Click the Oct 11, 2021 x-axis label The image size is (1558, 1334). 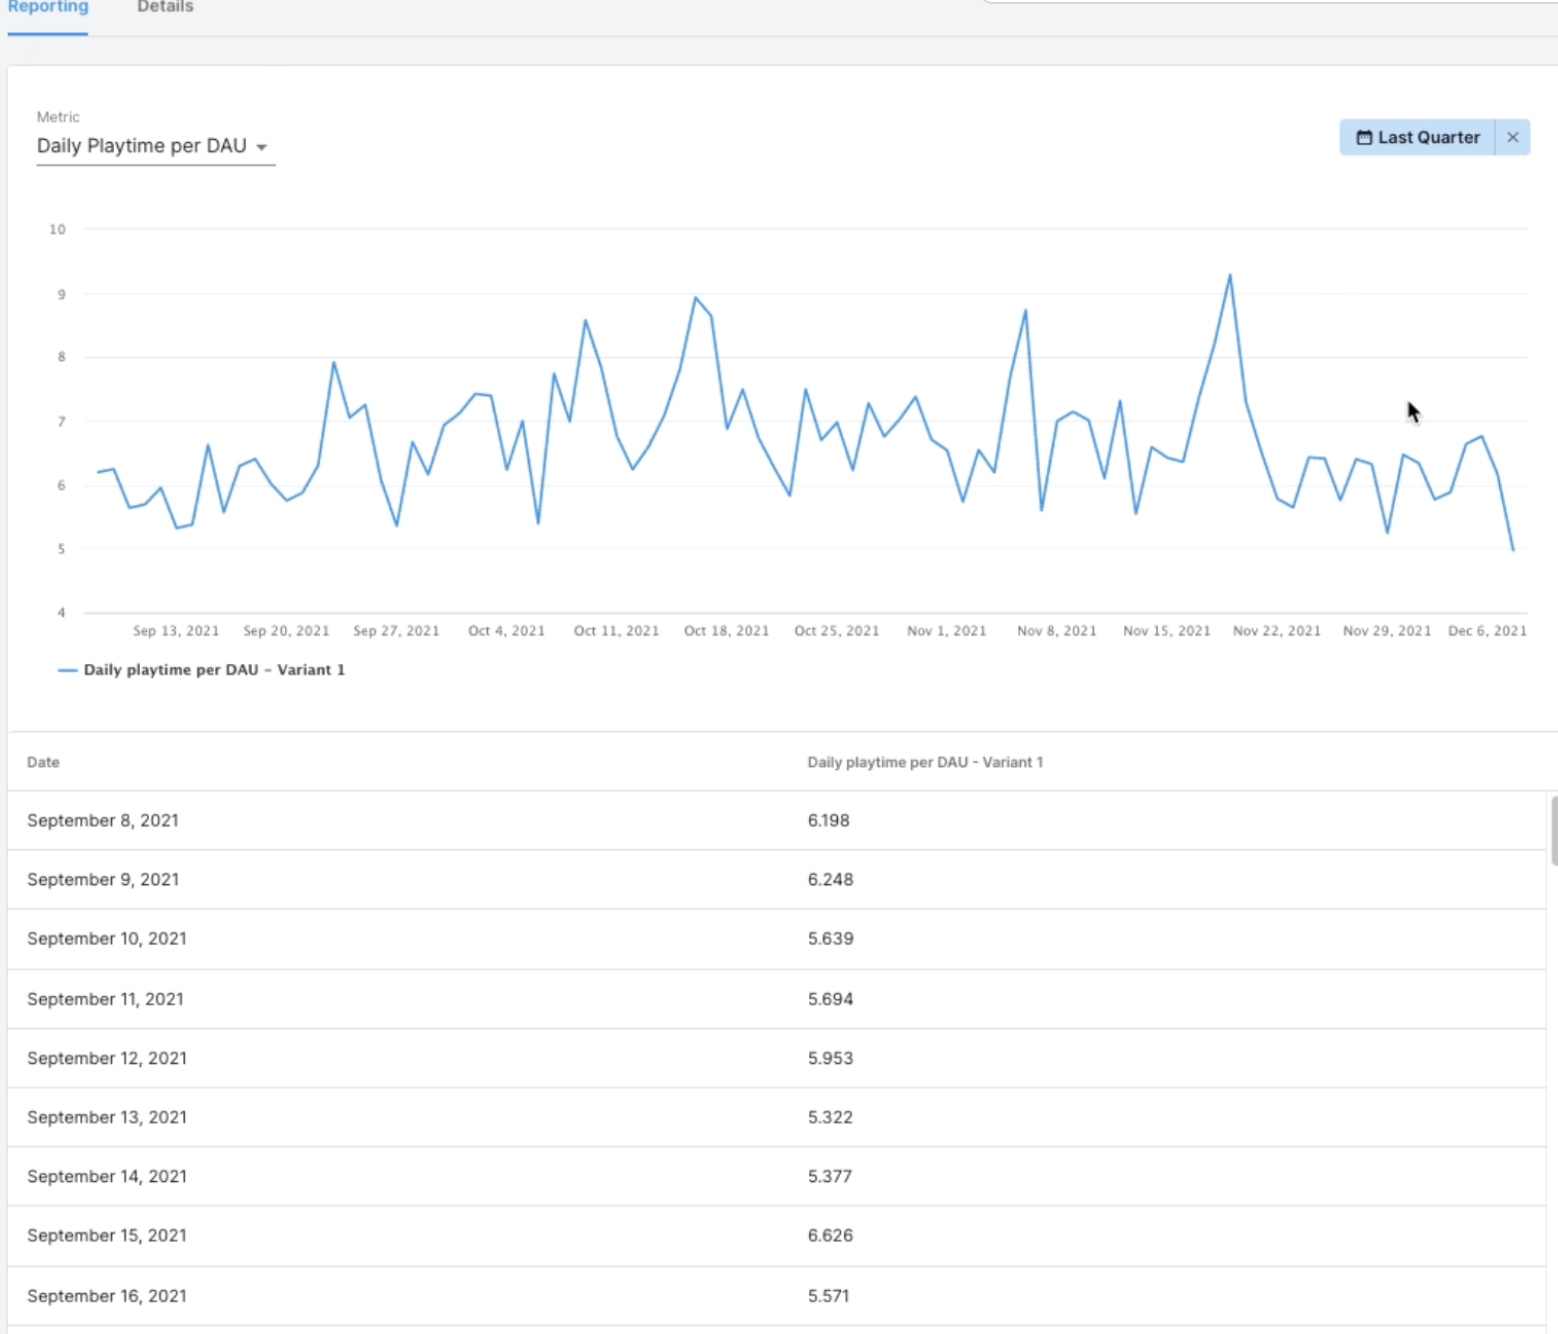click(x=616, y=631)
